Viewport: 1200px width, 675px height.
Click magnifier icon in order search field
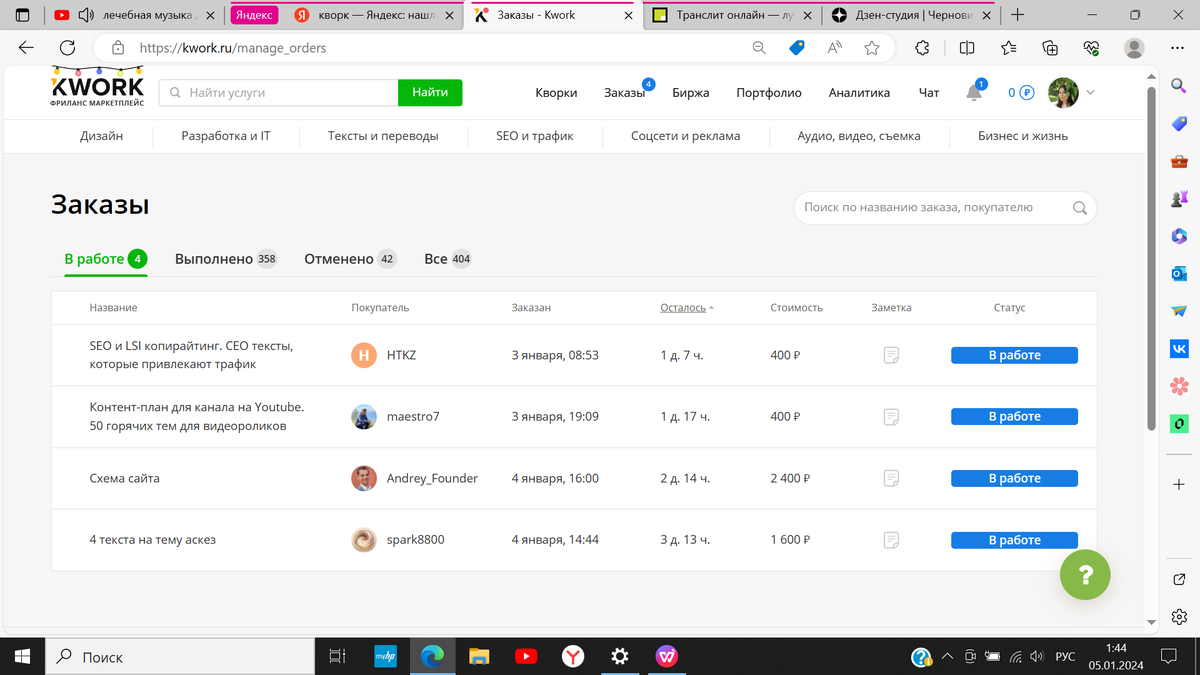coord(1080,208)
